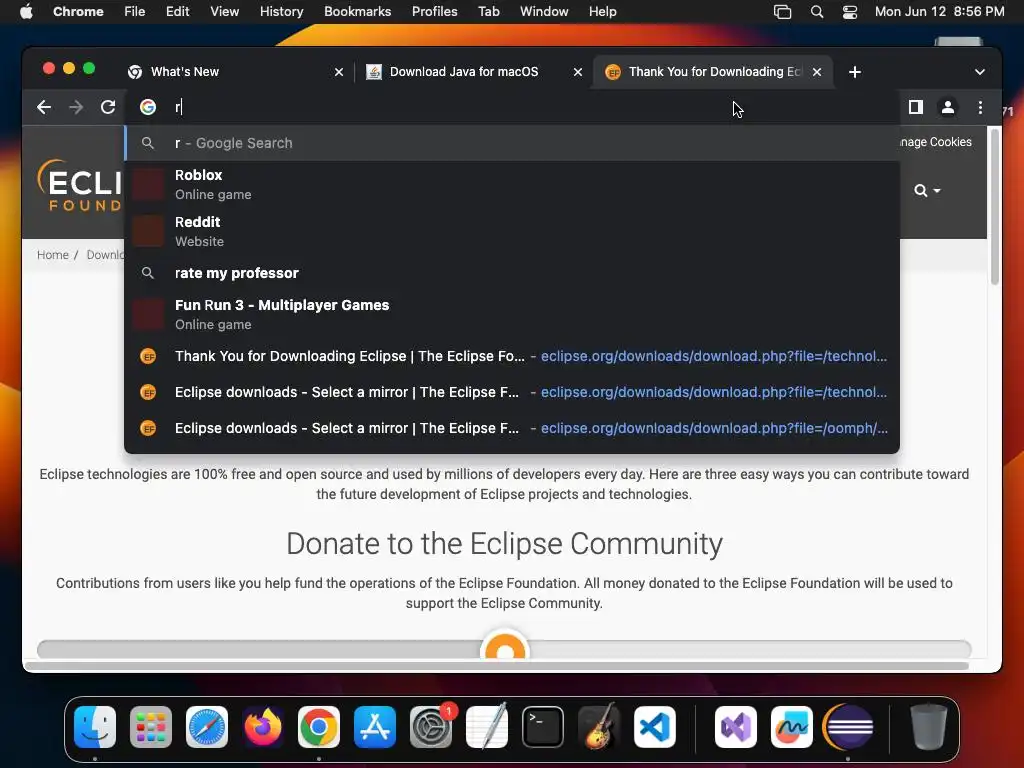The height and width of the screenshot is (768, 1024).
Task: Open first Eclipse downloads Select a mirror suggestion
Action: (x=512, y=392)
